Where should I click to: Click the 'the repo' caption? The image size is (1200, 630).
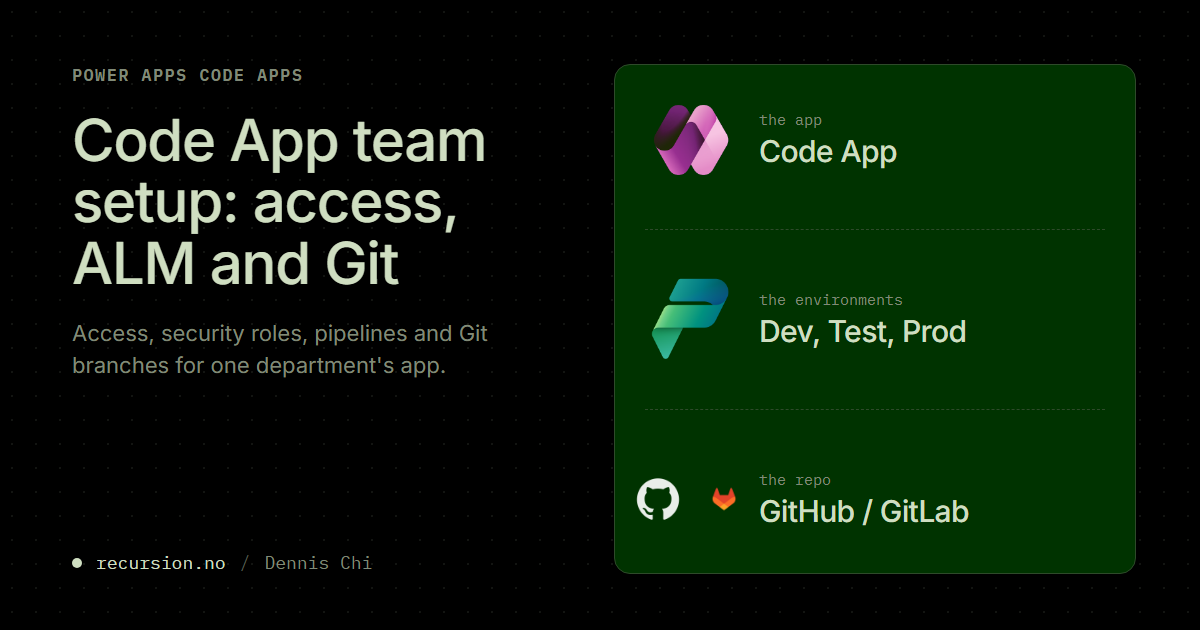(x=795, y=480)
